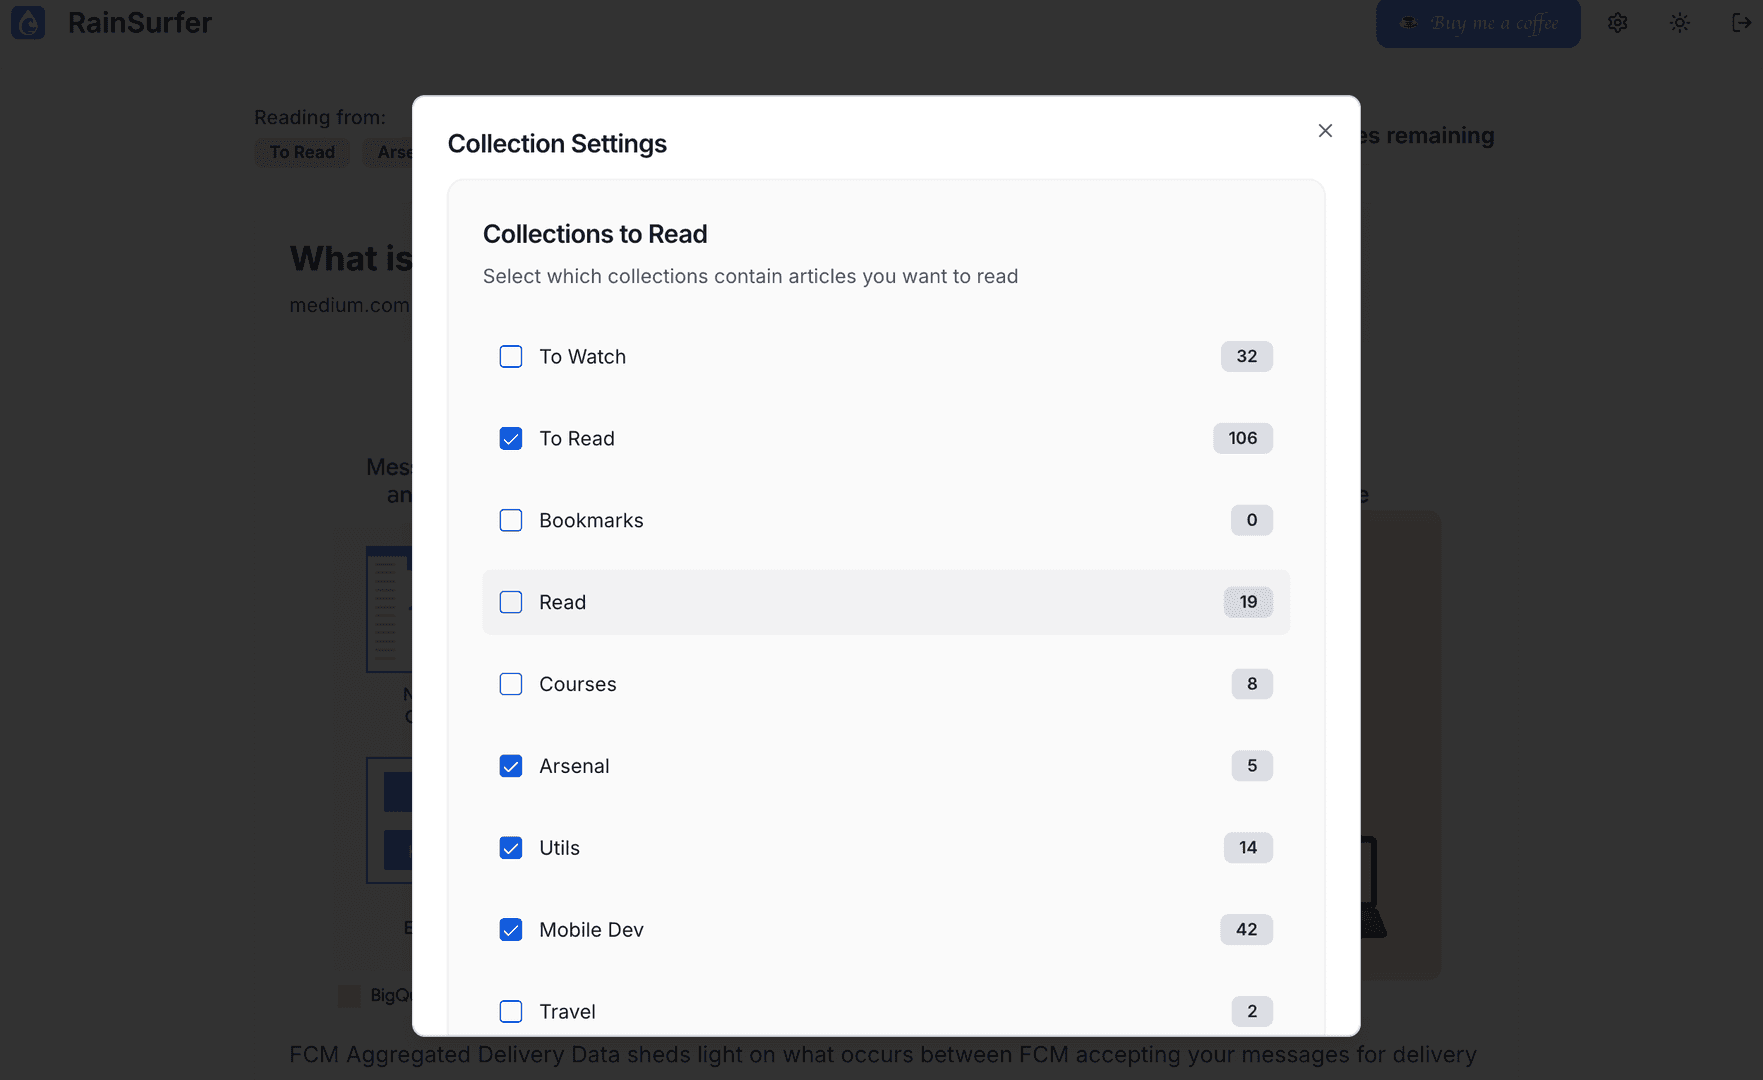1763x1080 pixels.
Task: Check the Bookmarks collection
Action: [511, 520]
